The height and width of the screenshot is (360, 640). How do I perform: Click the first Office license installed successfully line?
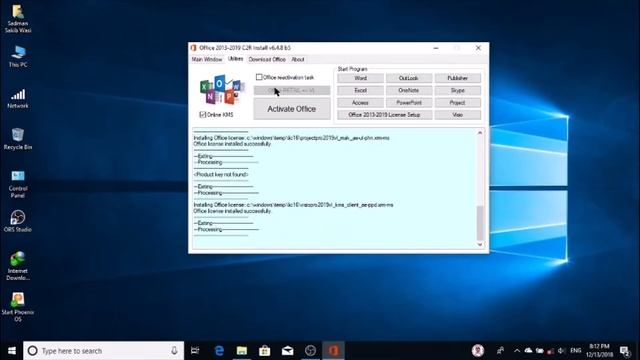(232, 144)
